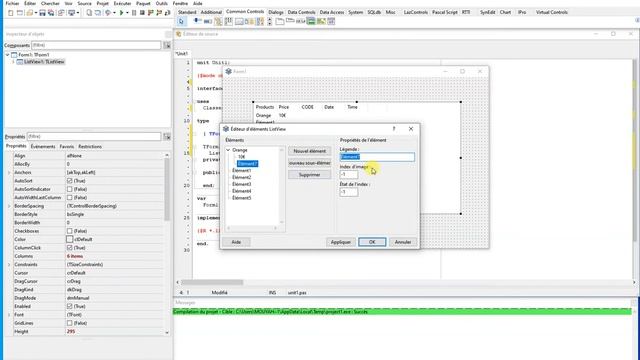Click the Annuler button
640x360 pixels.
click(403, 242)
